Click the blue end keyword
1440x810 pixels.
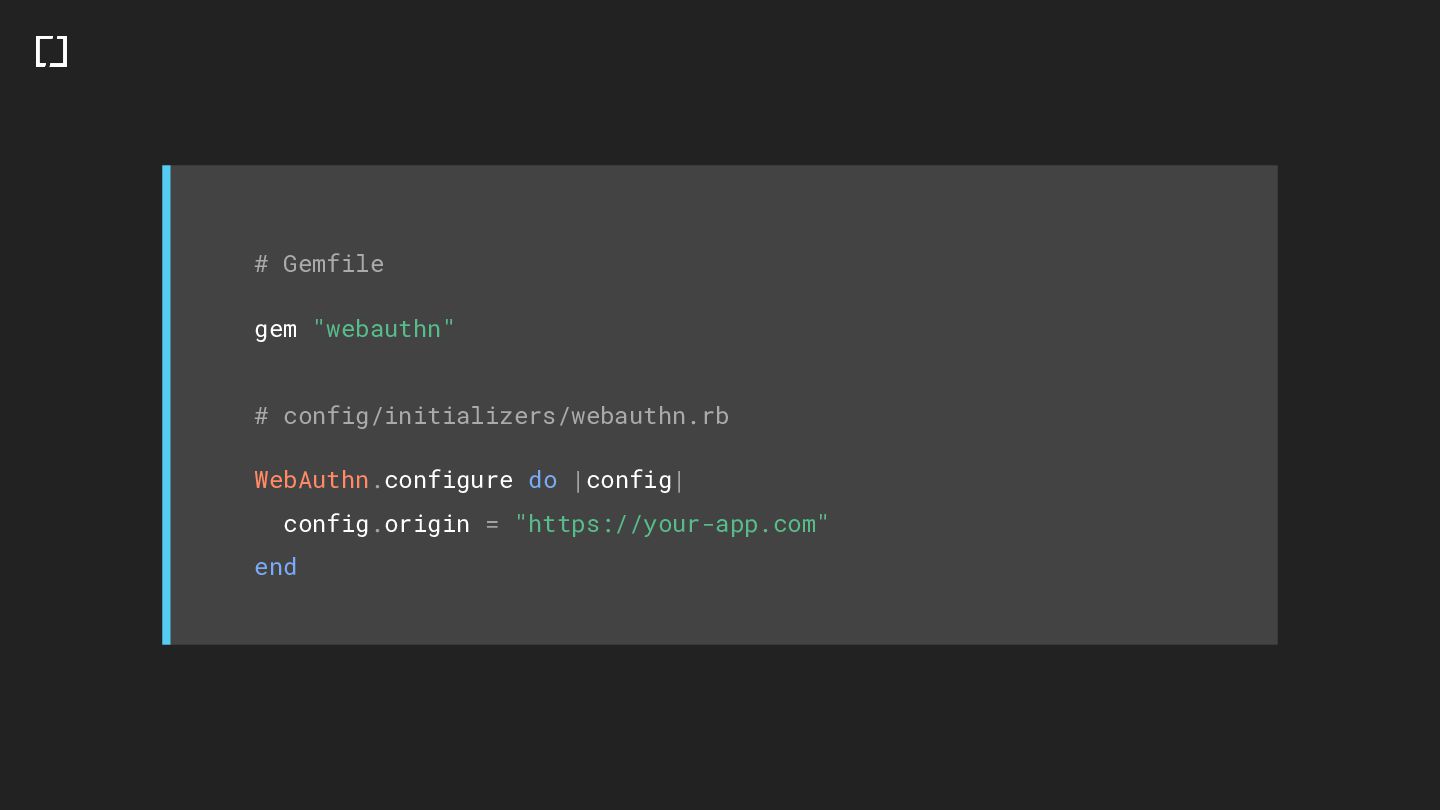pos(275,567)
